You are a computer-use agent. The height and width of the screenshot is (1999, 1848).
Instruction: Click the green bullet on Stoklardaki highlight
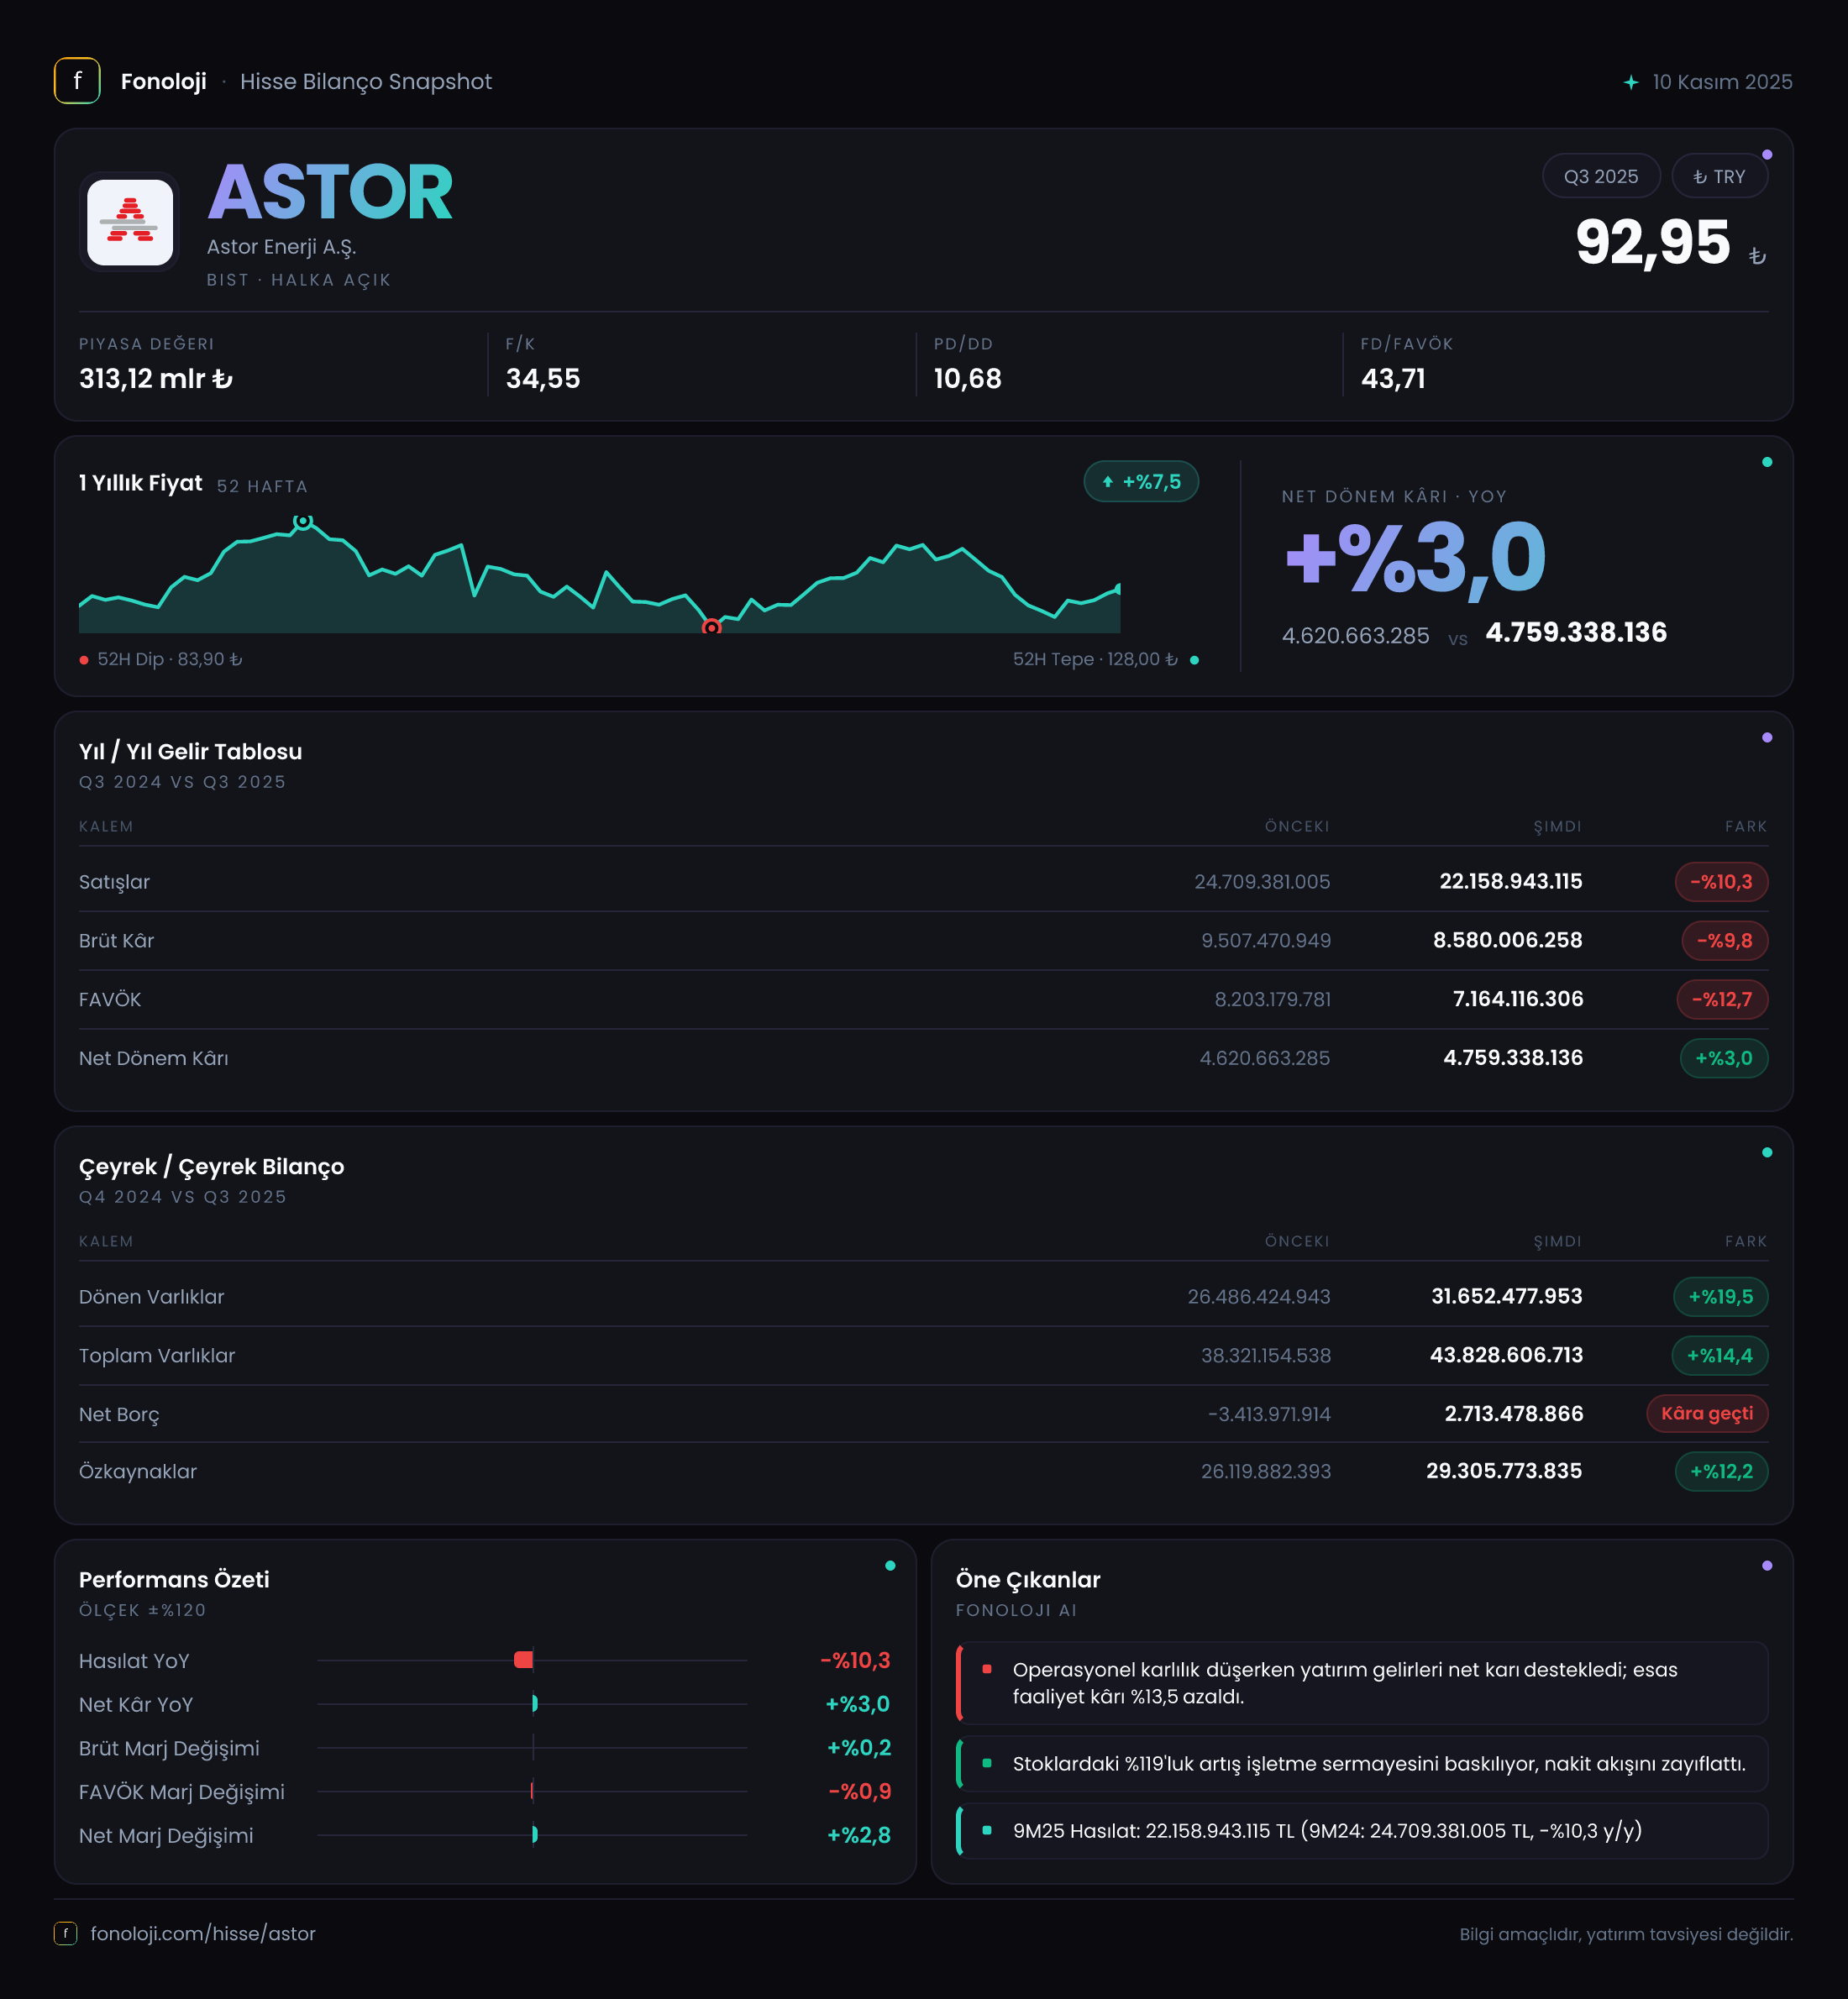coord(987,1763)
